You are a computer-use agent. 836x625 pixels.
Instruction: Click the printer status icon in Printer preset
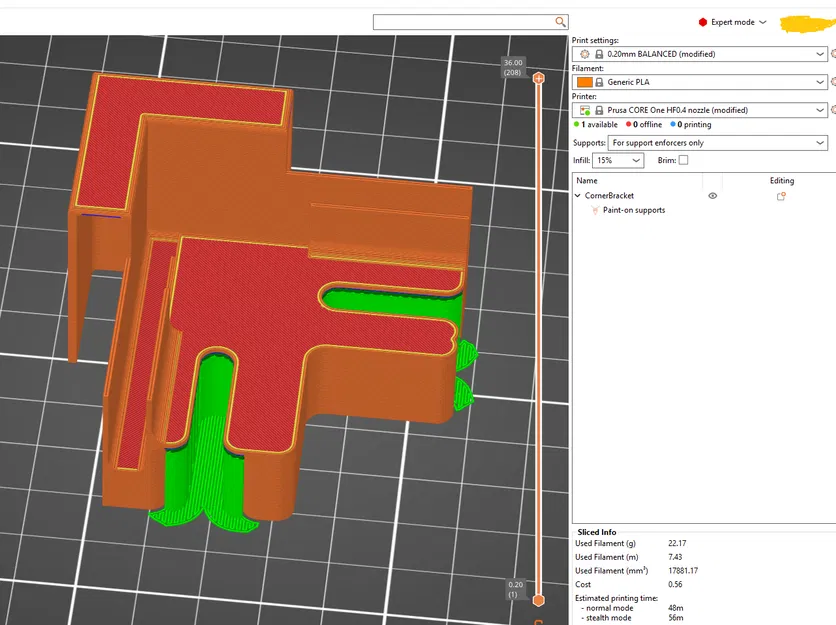point(585,110)
